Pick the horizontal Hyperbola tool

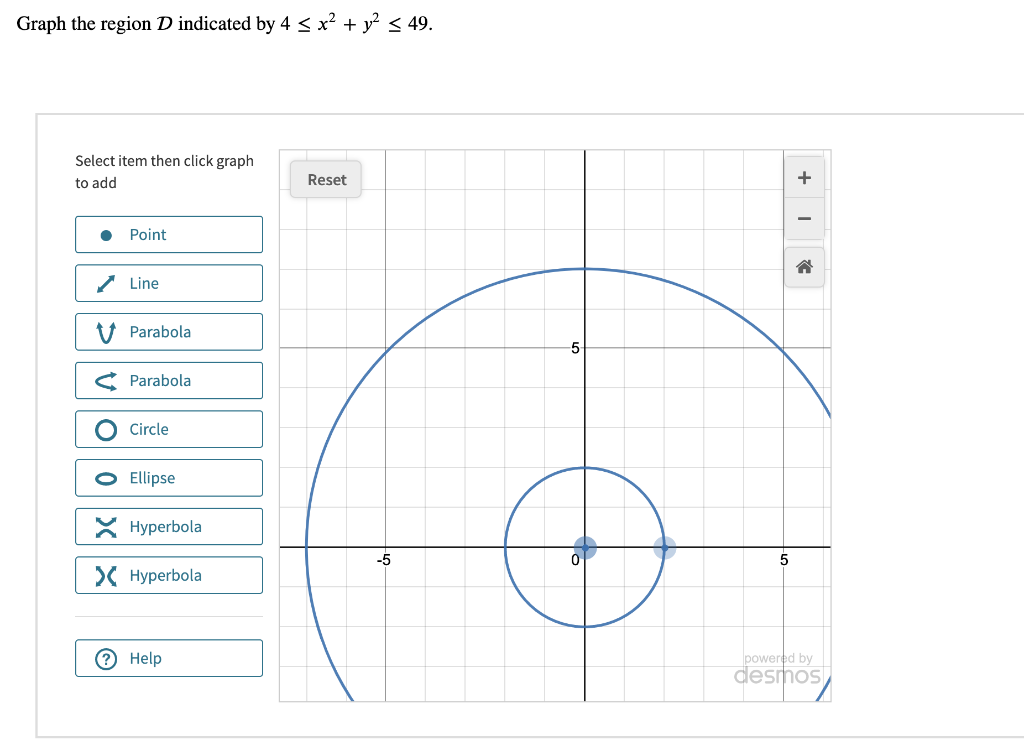(168, 574)
